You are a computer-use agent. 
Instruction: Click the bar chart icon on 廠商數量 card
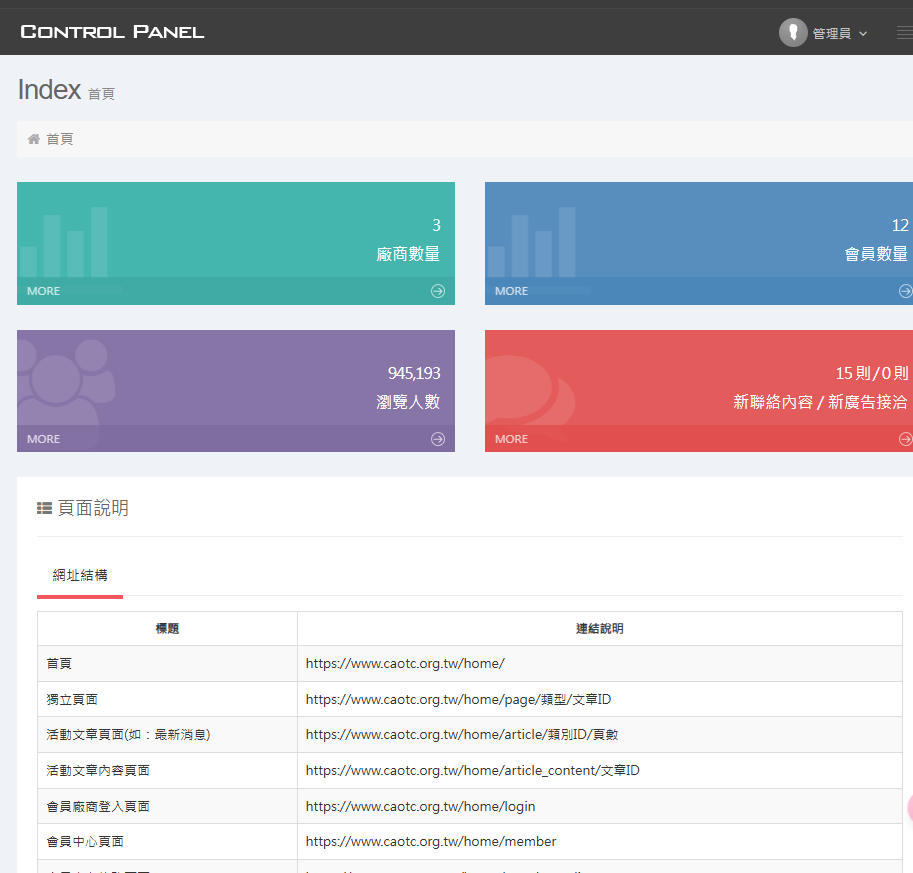coord(64,242)
